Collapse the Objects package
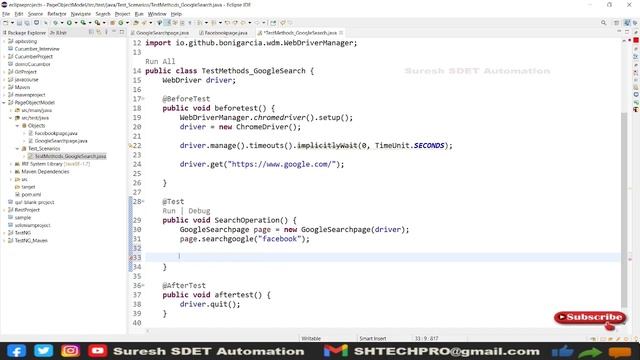Image resolution: width=640 pixels, height=360 pixels. (18, 126)
